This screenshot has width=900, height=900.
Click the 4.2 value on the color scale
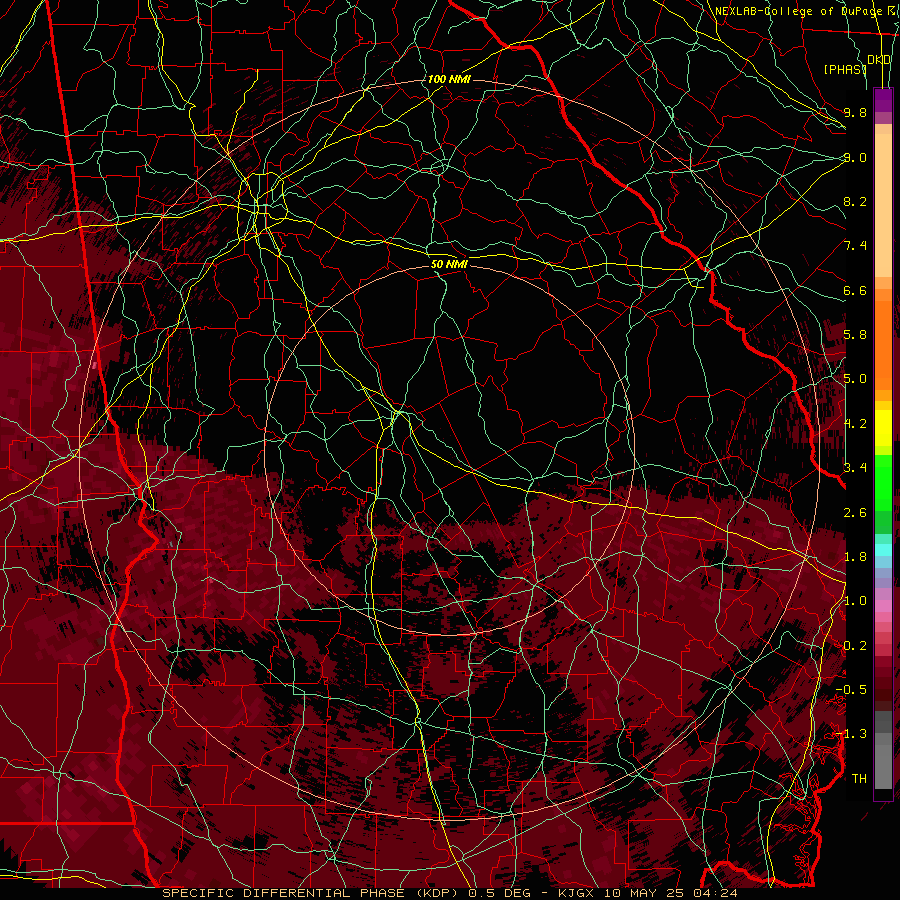(855, 424)
